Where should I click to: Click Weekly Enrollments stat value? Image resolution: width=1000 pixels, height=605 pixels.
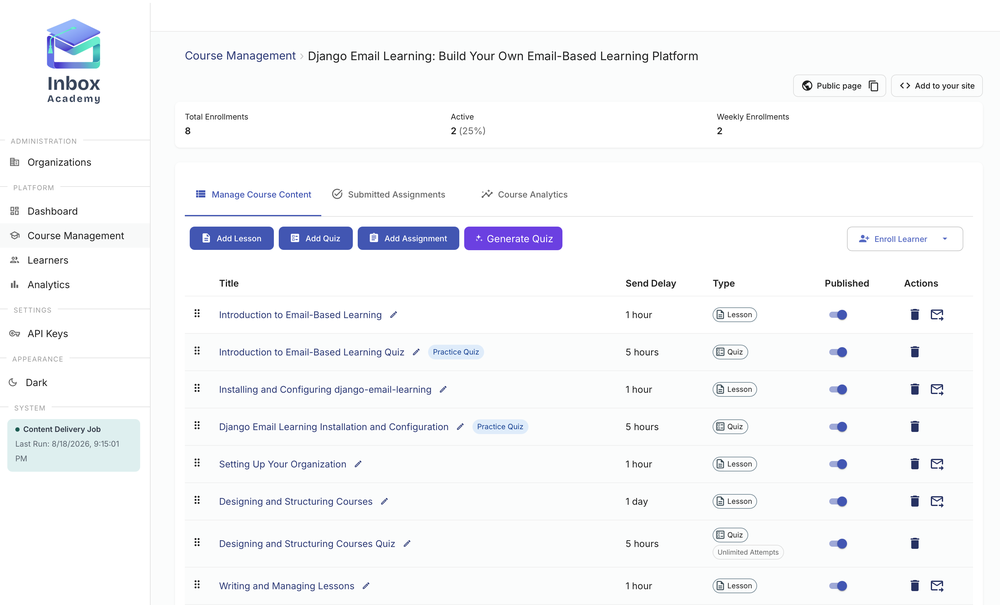719,131
